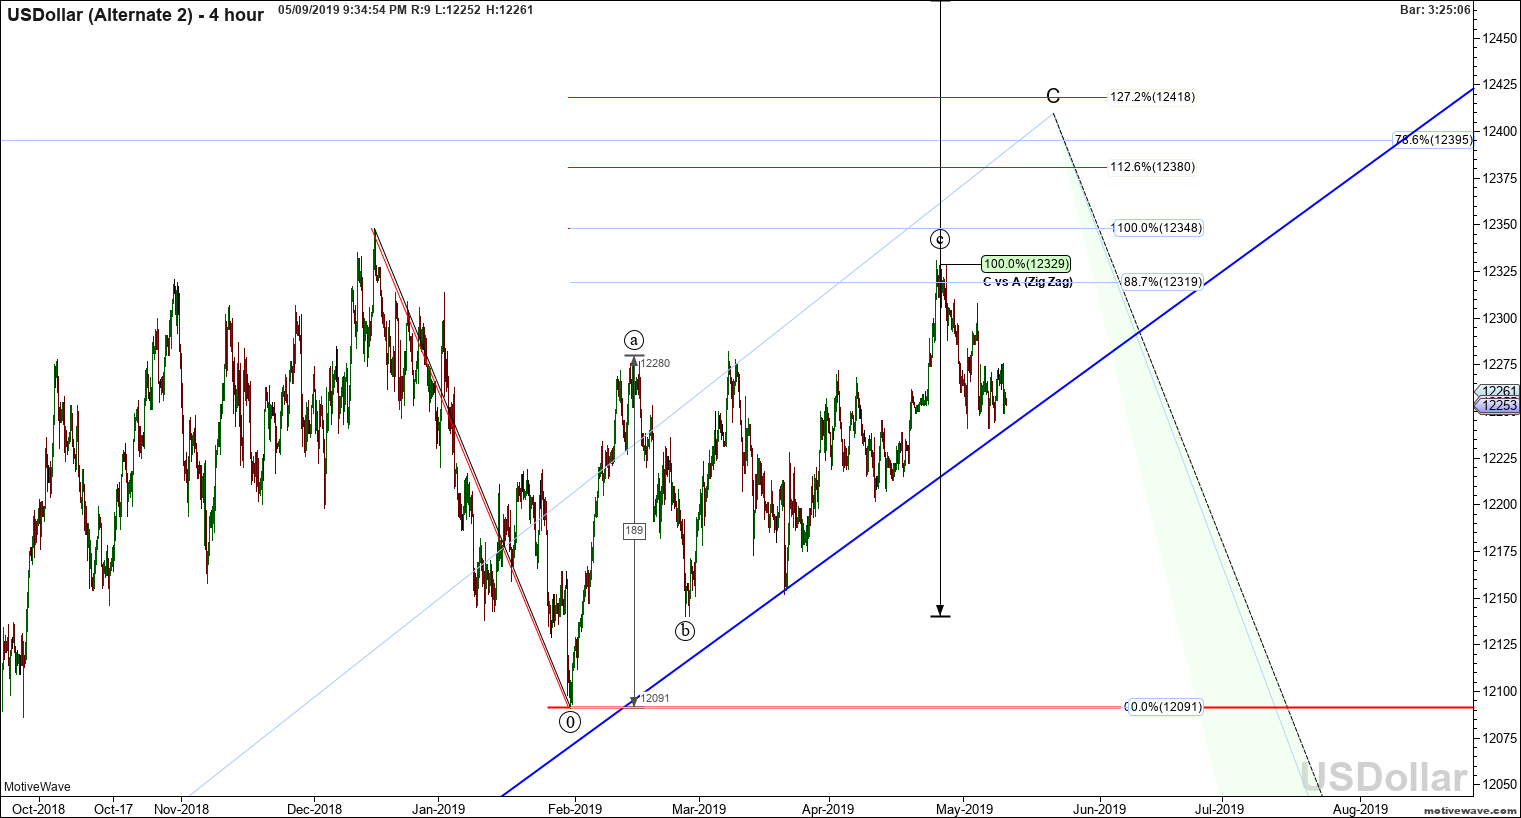Click the MotiveWave text at bottom left
Image resolution: width=1521 pixels, height=818 pixels.
coord(37,787)
